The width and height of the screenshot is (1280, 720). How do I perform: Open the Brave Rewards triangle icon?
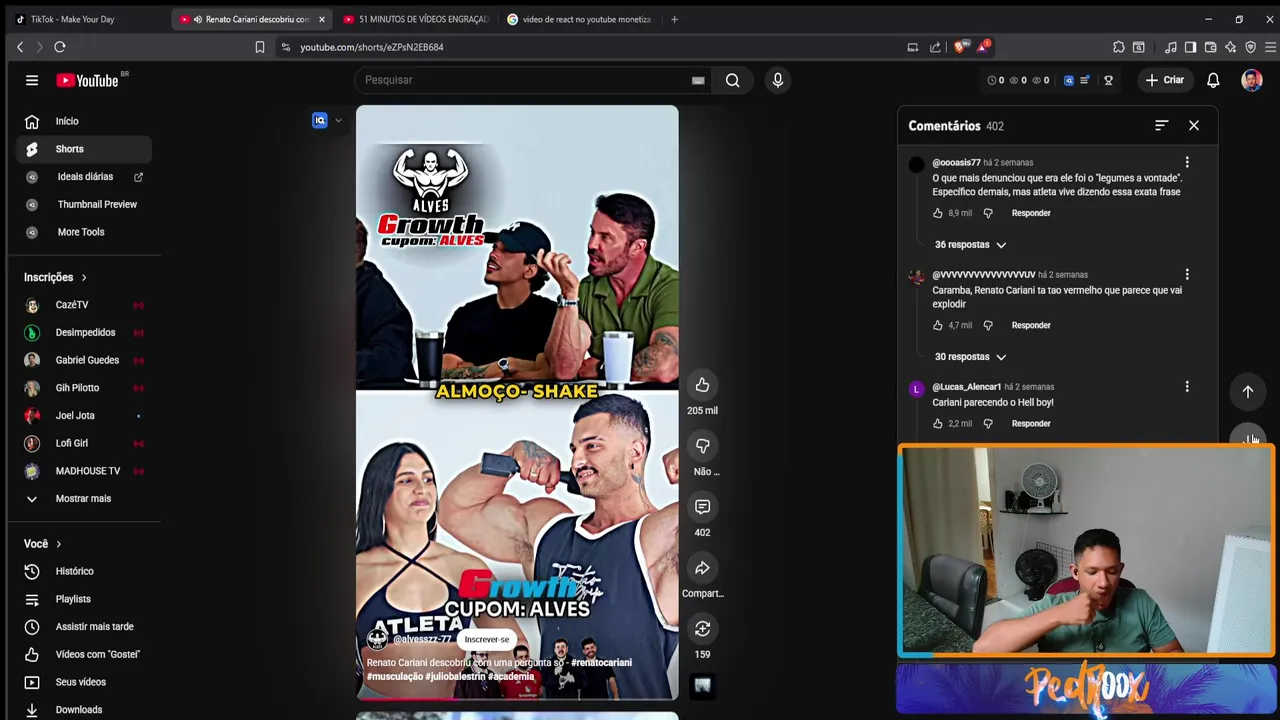983,47
